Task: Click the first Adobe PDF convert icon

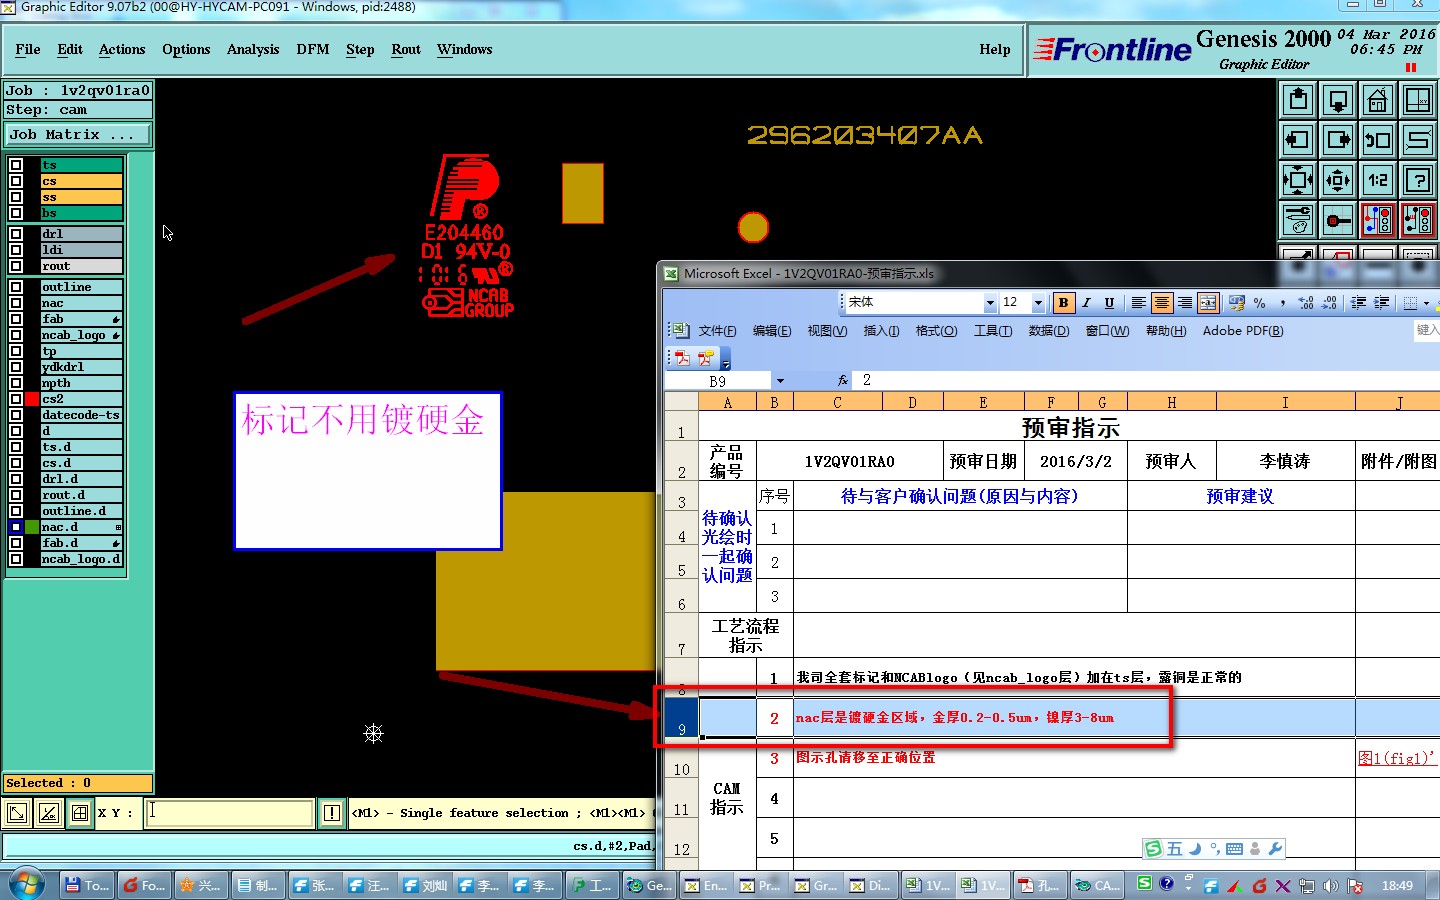Action: (x=683, y=358)
